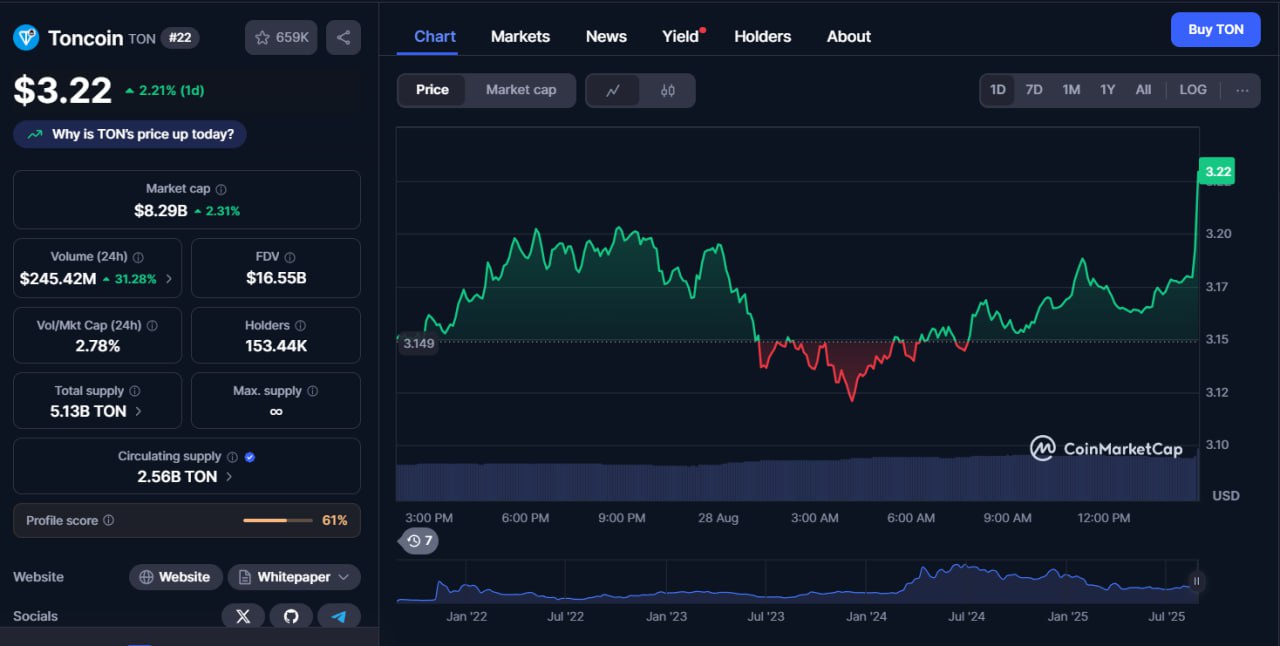Click the $3.22 price heading

coord(62,90)
